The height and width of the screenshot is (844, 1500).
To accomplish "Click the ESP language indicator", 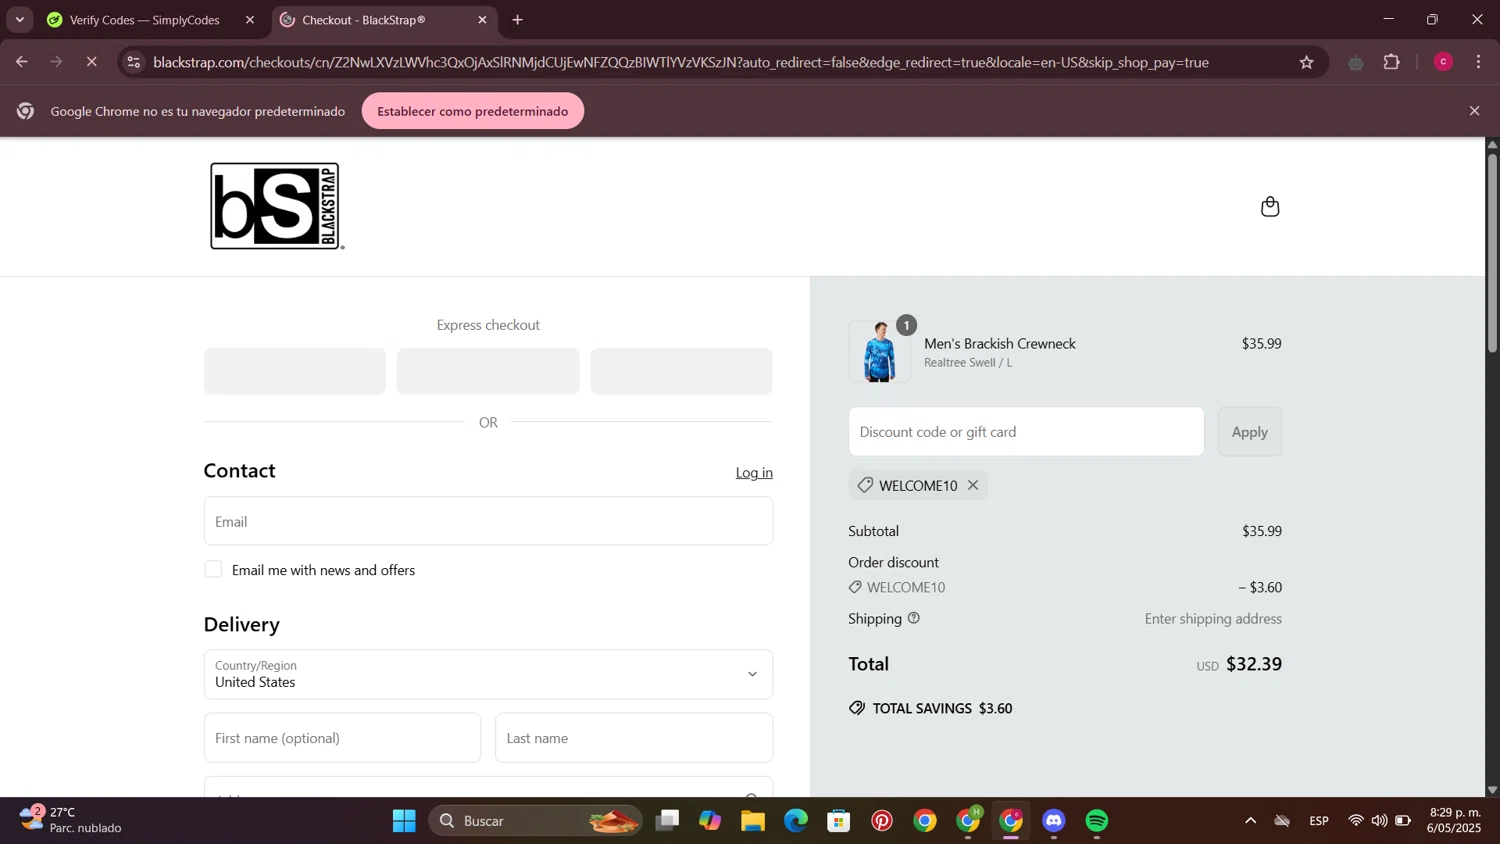I will coord(1319,821).
